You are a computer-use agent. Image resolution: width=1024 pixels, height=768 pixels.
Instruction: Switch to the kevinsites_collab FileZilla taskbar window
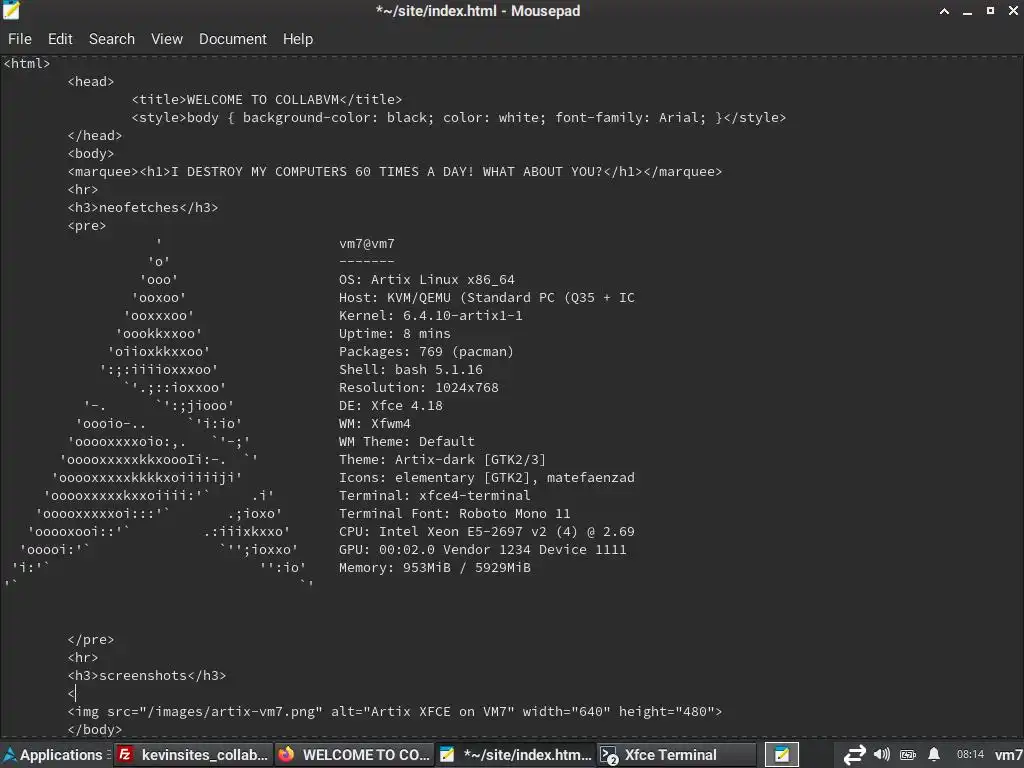pos(193,755)
